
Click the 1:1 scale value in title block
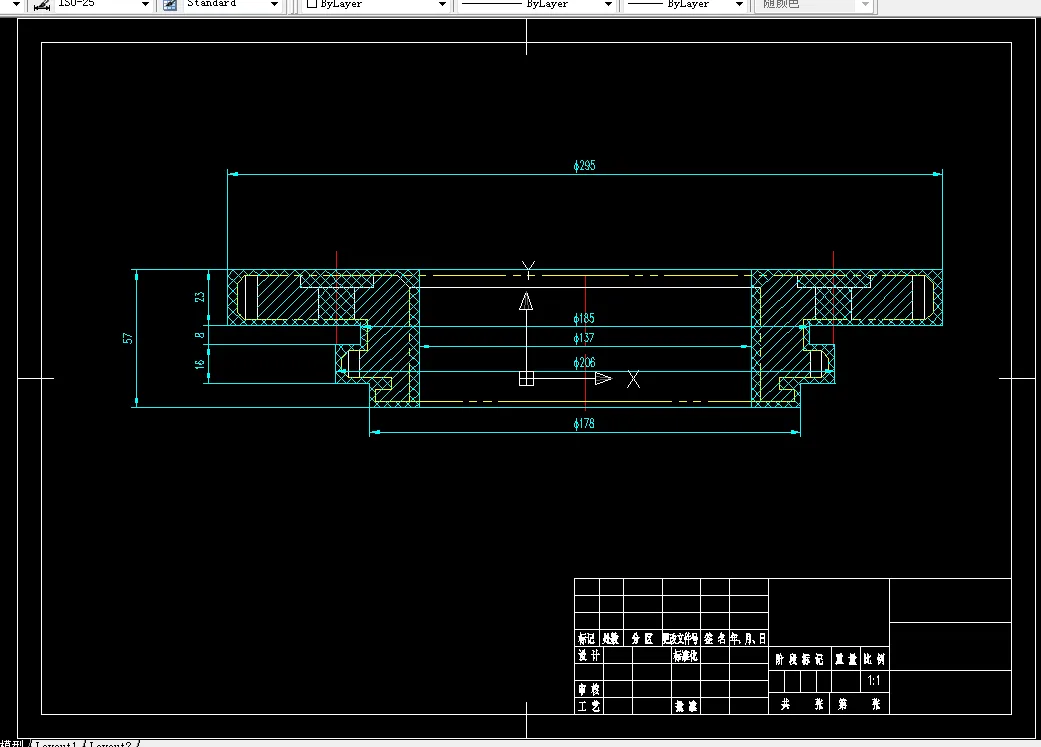(x=874, y=681)
